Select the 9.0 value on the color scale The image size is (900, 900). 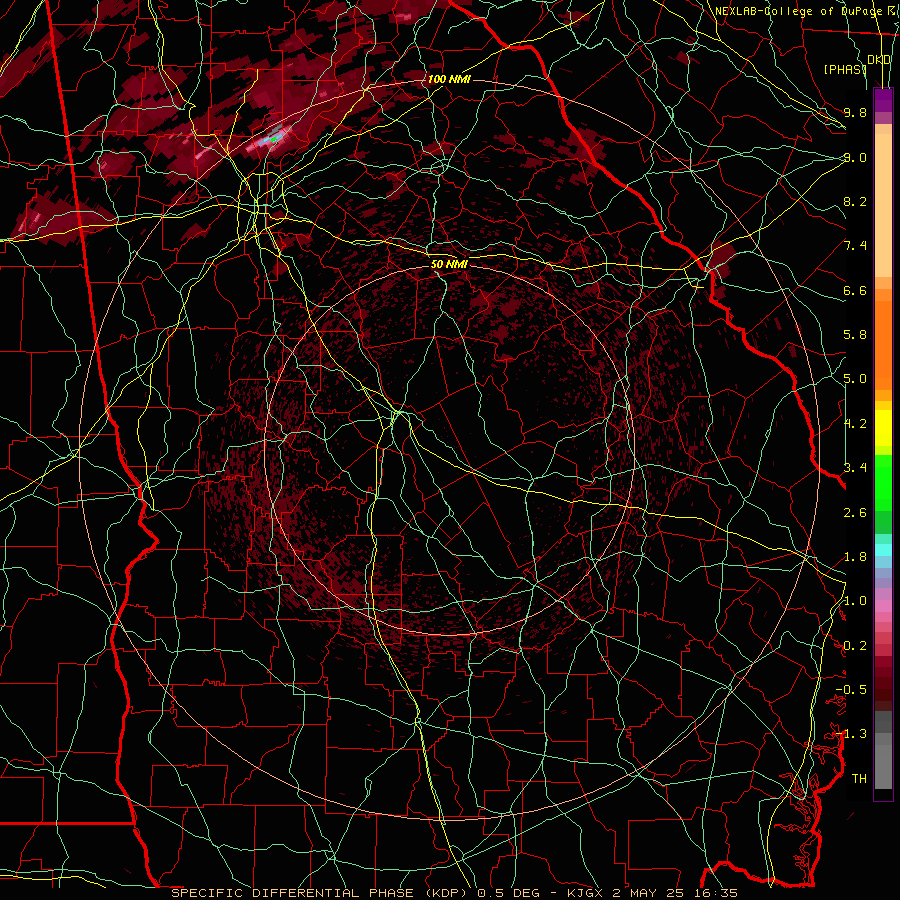click(x=855, y=157)
